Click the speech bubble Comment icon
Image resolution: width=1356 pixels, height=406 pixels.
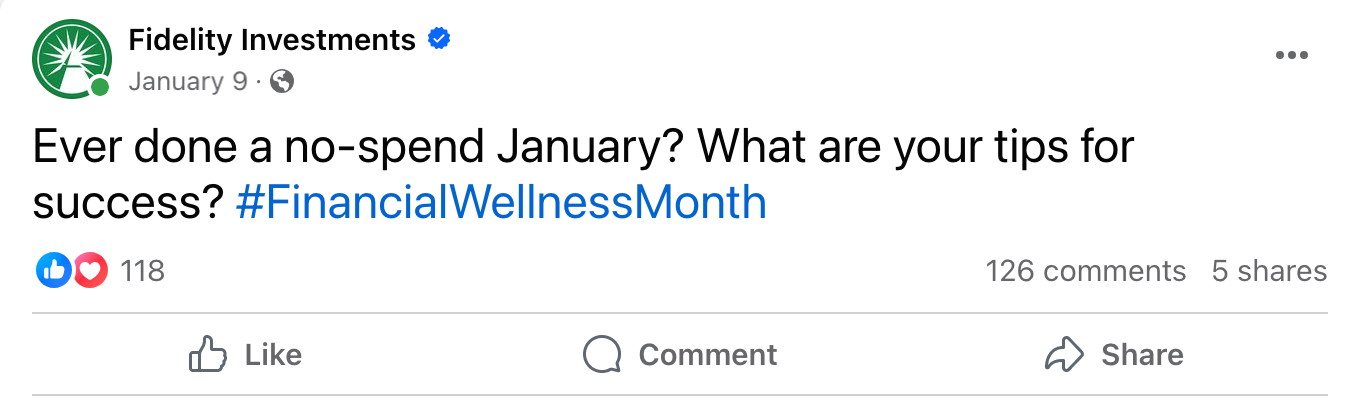[602, 354]
